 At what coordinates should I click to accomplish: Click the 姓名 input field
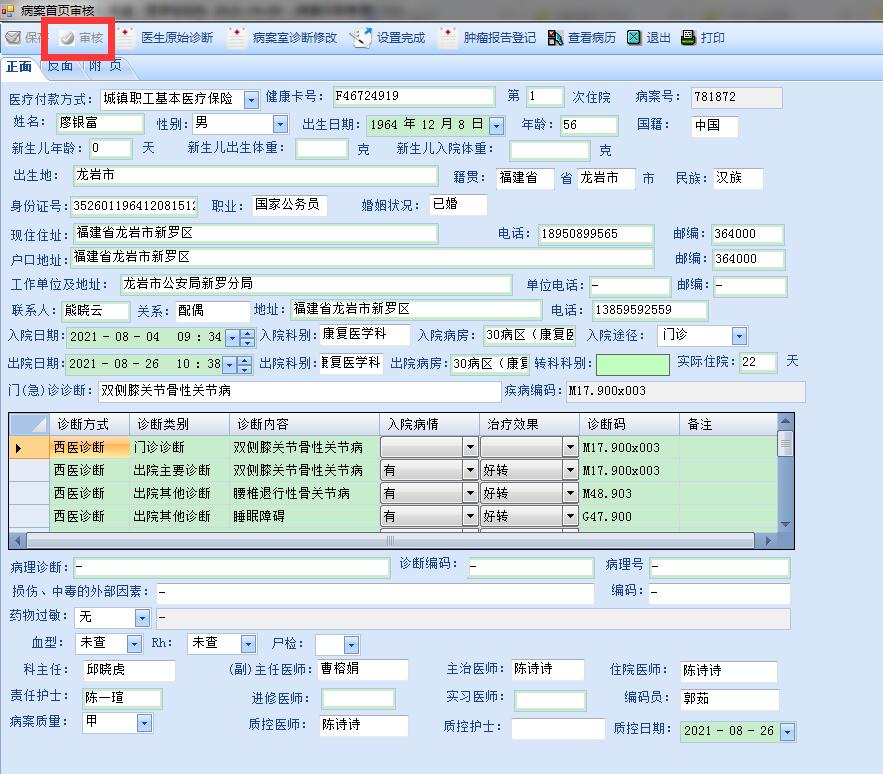(100, 123)
